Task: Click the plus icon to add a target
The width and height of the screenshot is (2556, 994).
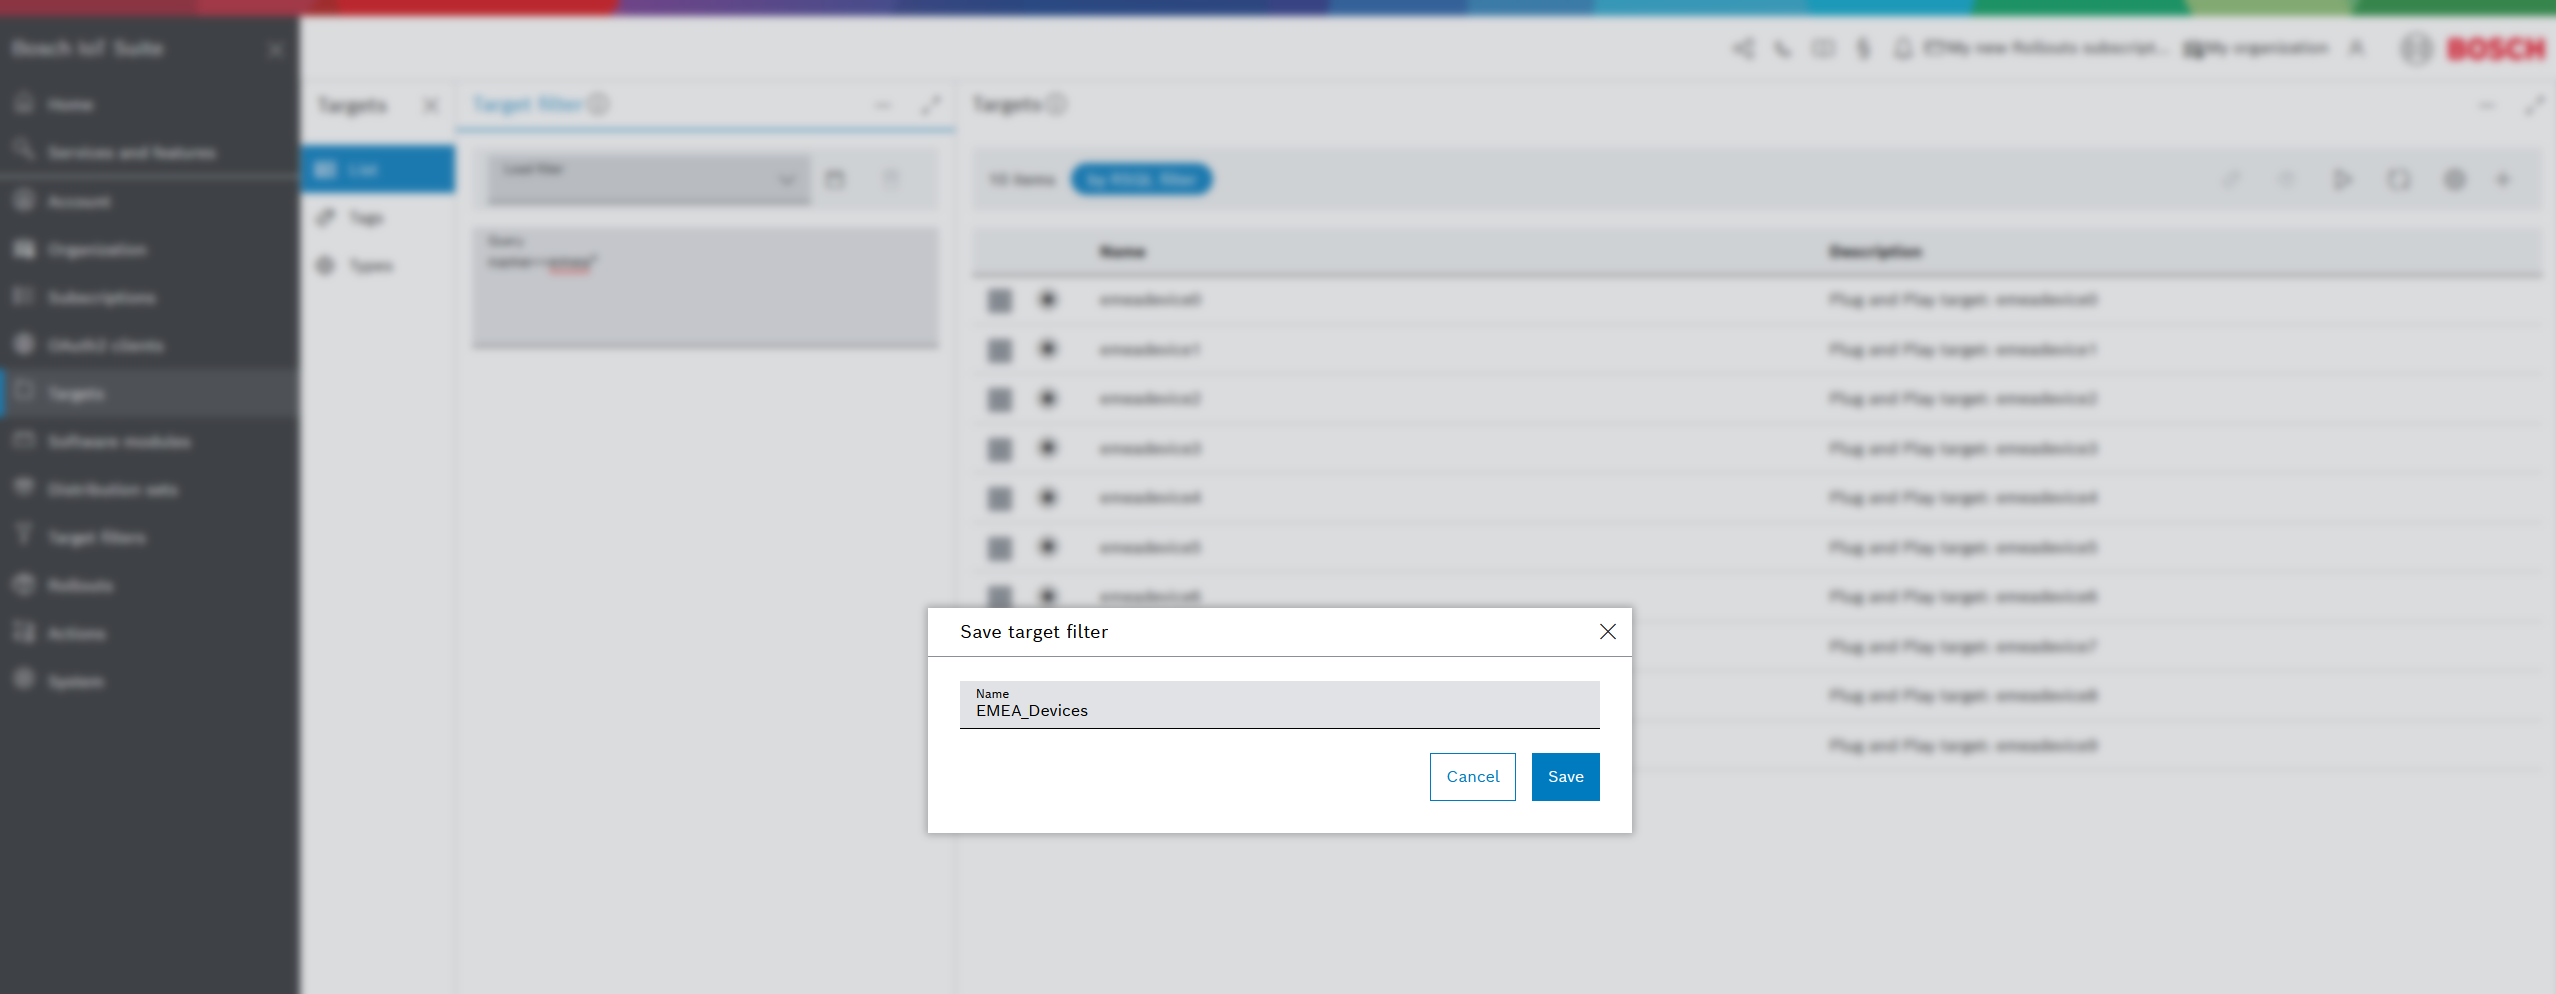Action: (x=2504, y=180)
